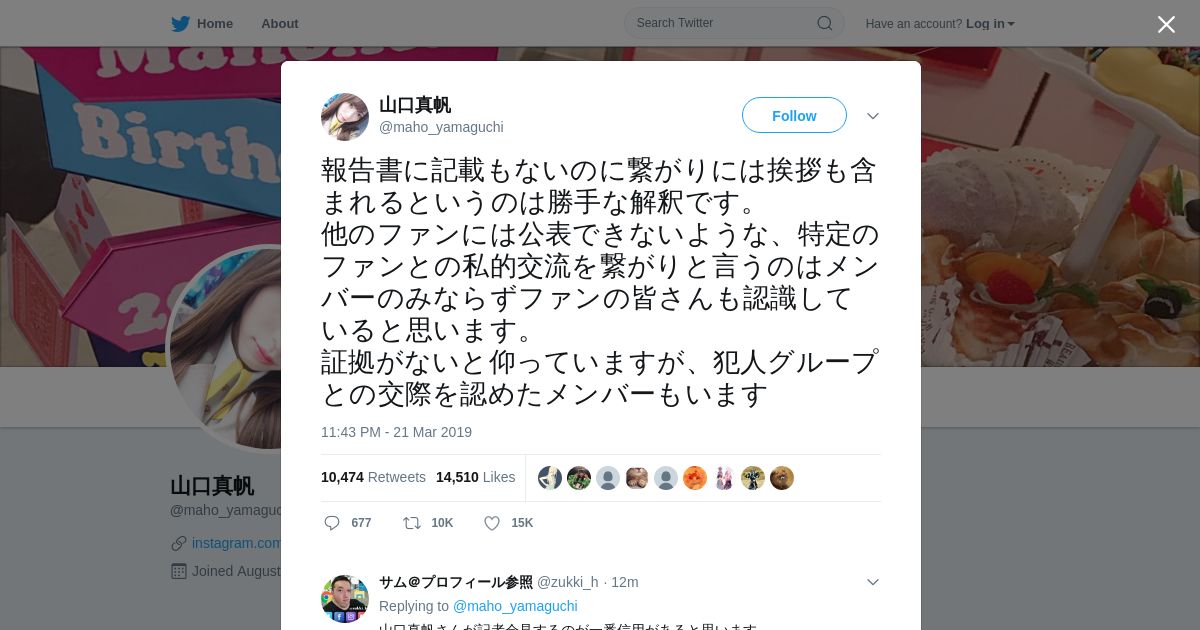
Task: Open the Log in dropdown
Action: [x=990, y=24]
